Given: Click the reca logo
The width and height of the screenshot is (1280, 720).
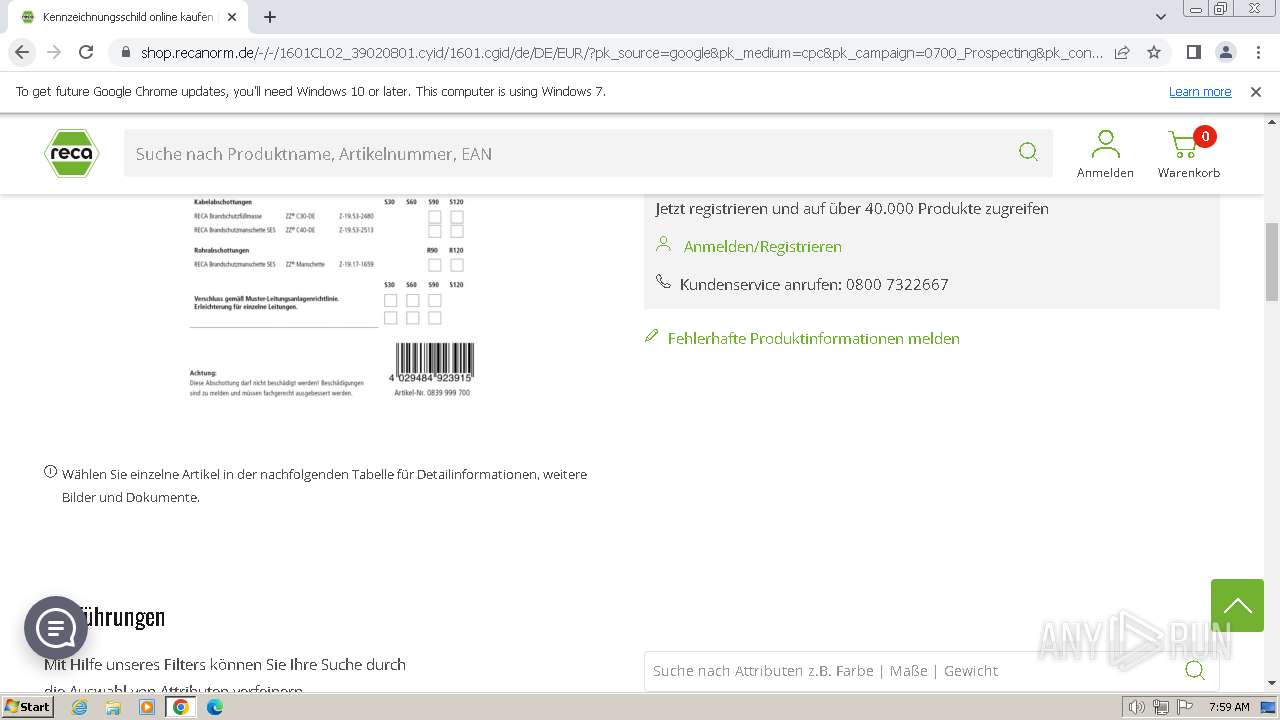Looking at the screenshot, I should (x=71, y=153).
